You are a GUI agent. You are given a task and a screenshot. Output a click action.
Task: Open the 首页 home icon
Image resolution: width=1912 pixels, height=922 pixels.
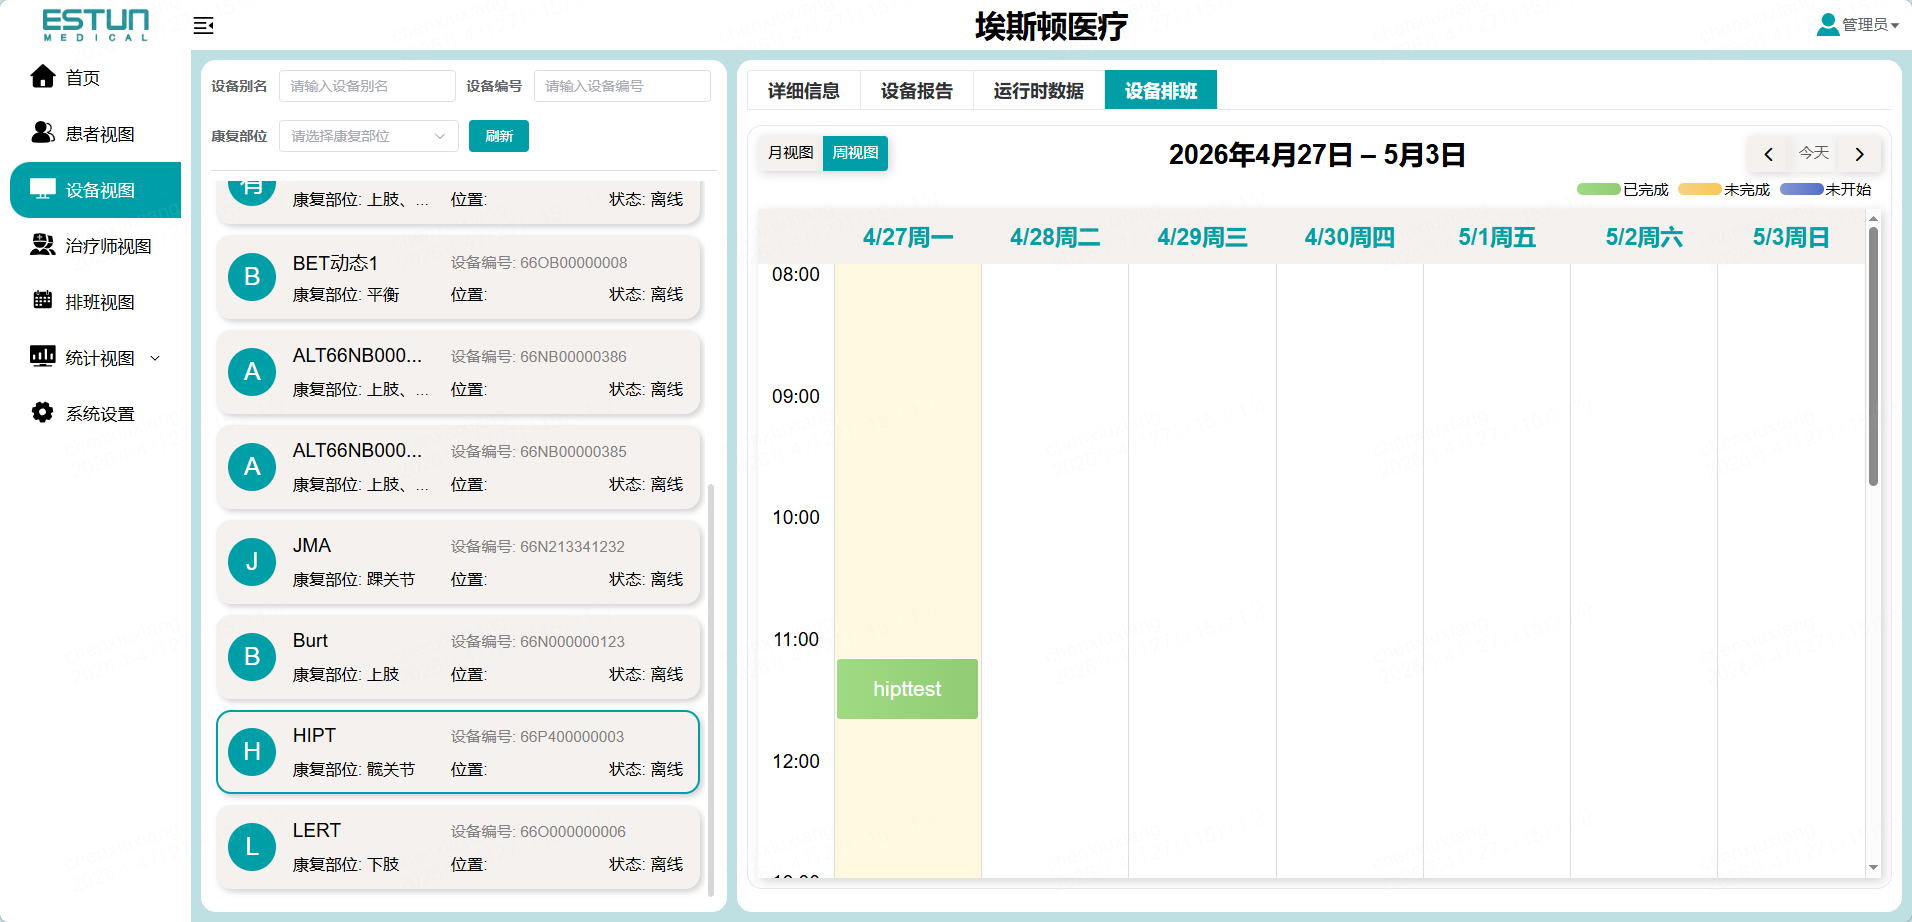[43, 77]
